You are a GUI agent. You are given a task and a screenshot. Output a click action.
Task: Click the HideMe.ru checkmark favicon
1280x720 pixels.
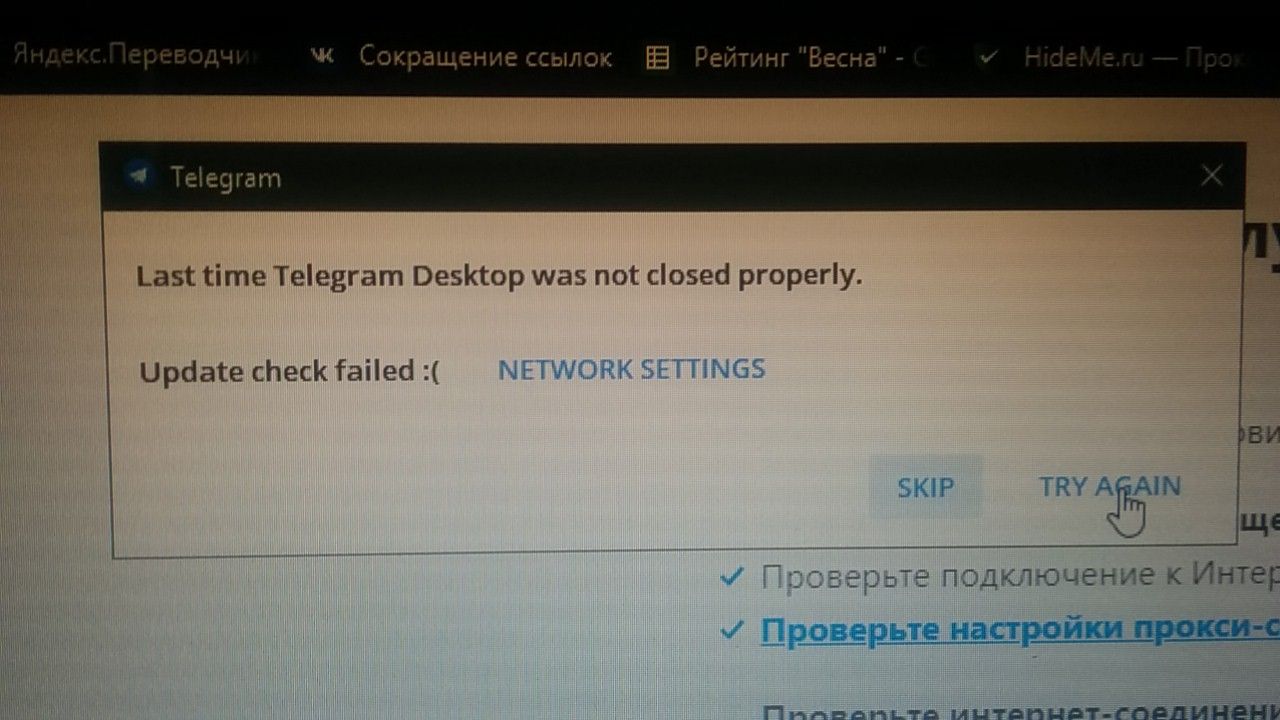988,59
